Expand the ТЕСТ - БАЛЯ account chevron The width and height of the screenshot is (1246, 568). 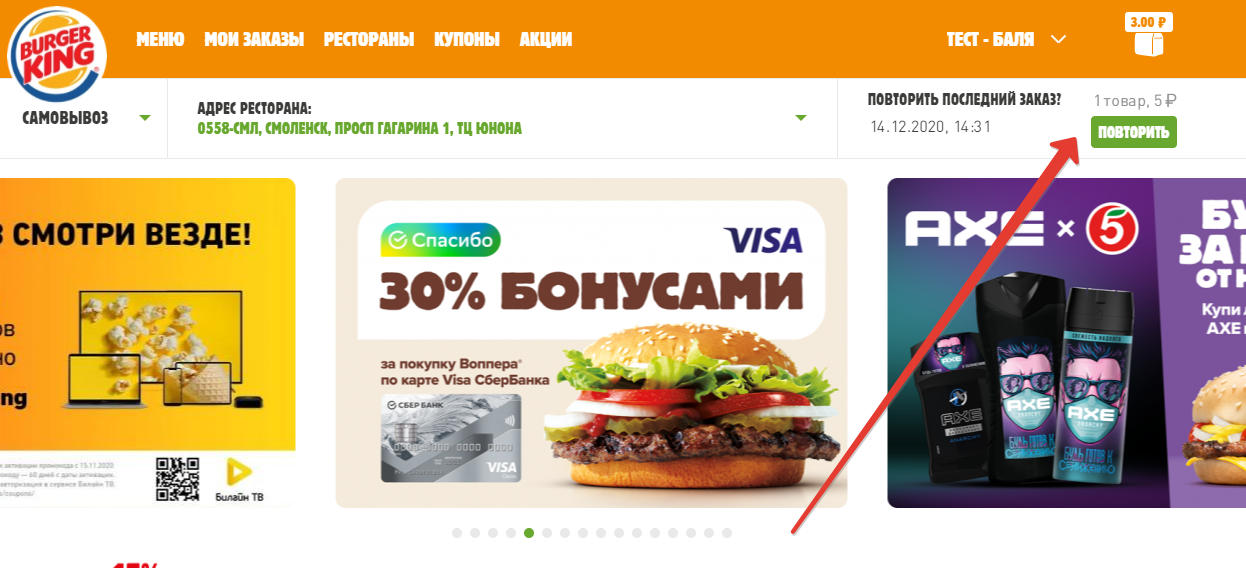click(1059, 40)
